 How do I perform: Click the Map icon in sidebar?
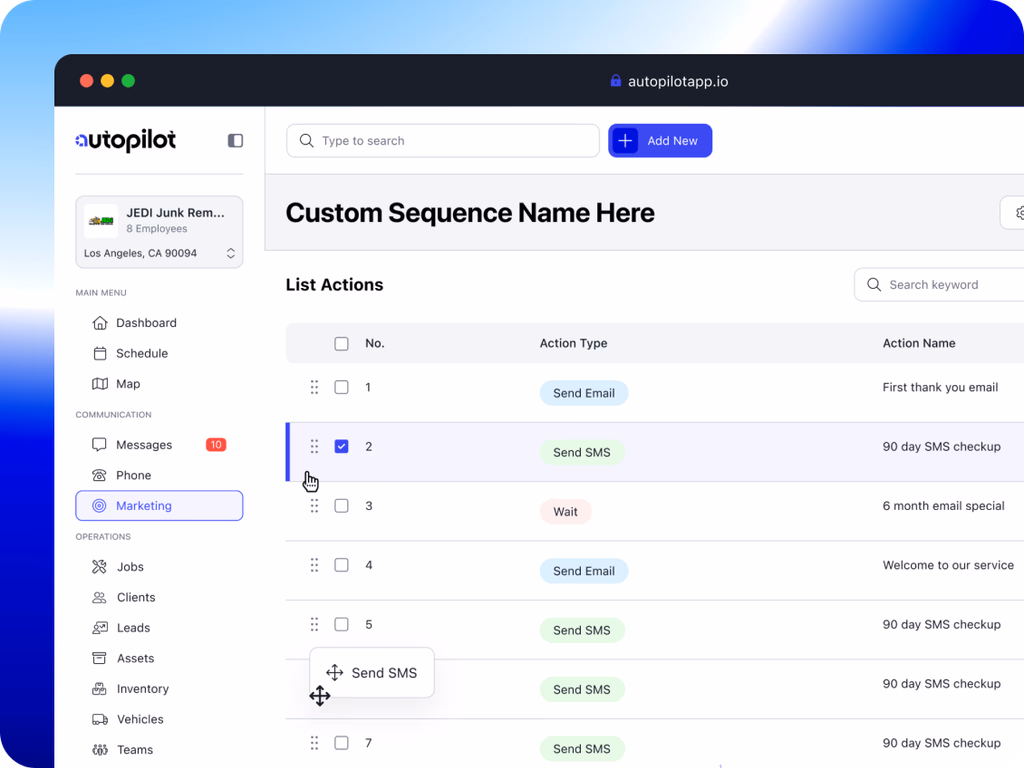point(100,384)
